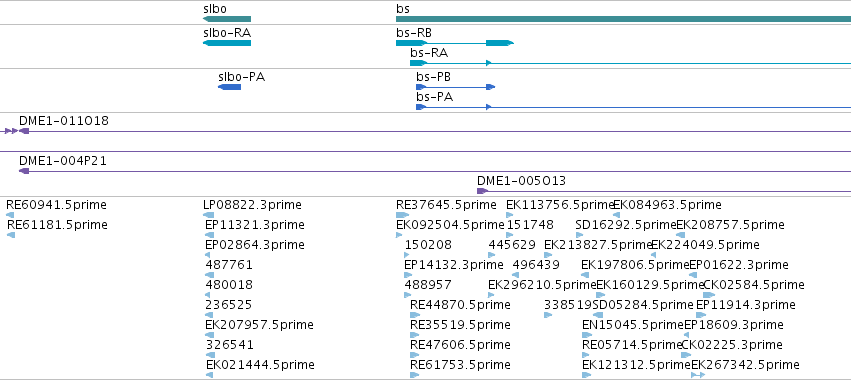Open the bs-PA protein label
851x380 pixels.
tap(434, 97)
